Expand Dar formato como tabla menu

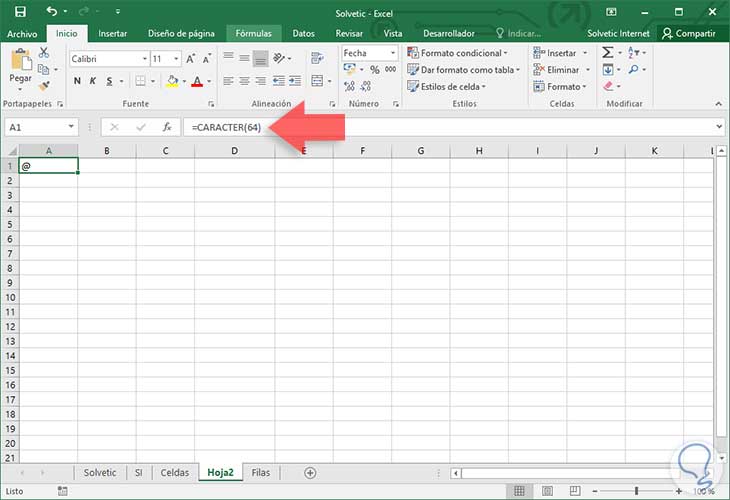[x=463, y=70]
